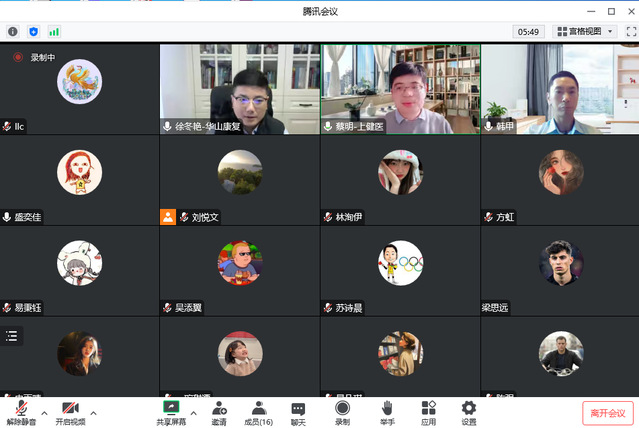Toggle 录制 recording button

[x=342, y=412]
